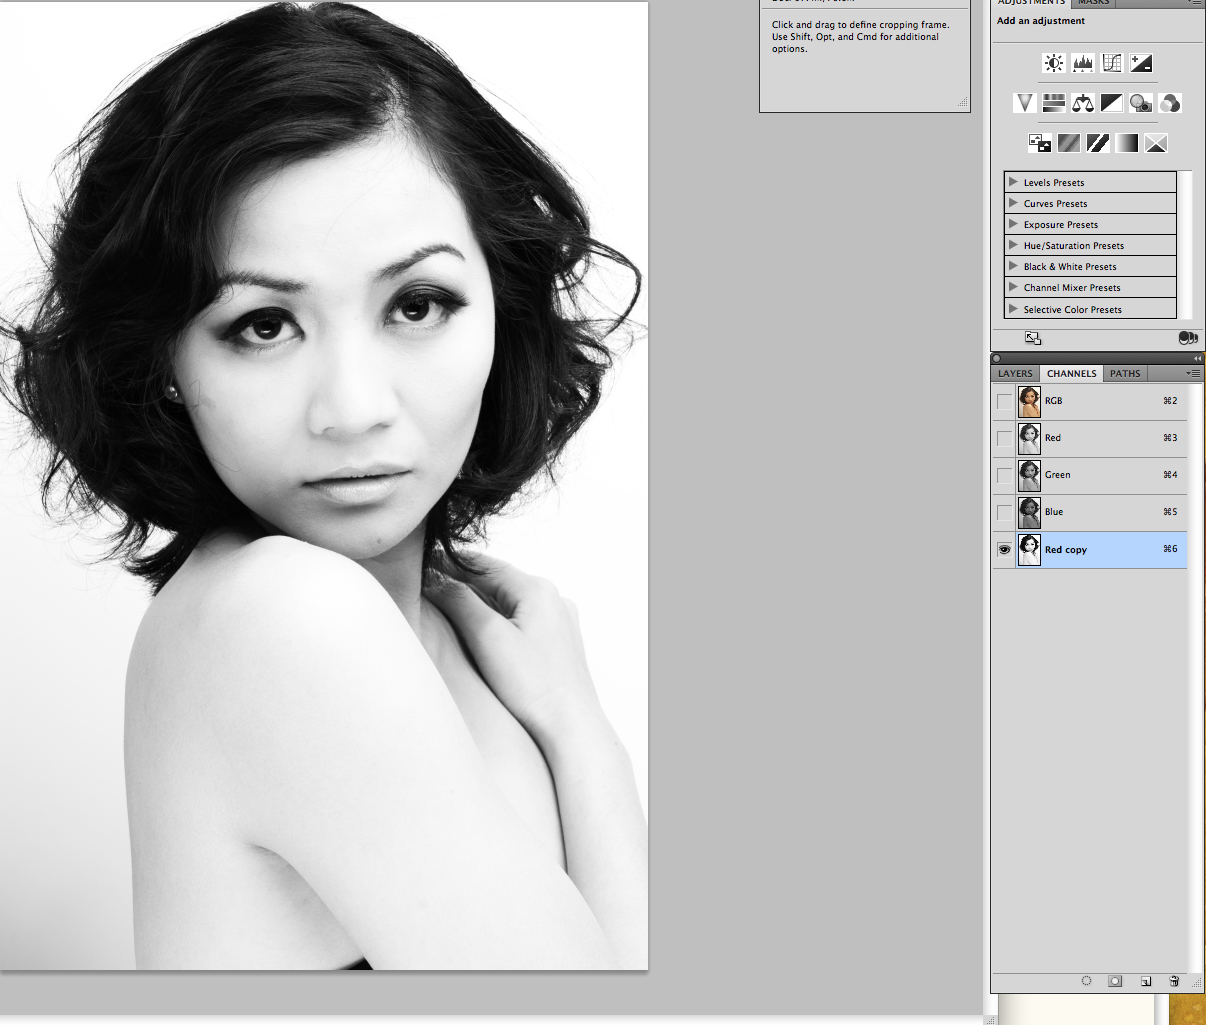The width and height of the screenshot is (1206, 1025).
Task: Add a Brightness/Contrast adjustment
Action: (1053, 64)
